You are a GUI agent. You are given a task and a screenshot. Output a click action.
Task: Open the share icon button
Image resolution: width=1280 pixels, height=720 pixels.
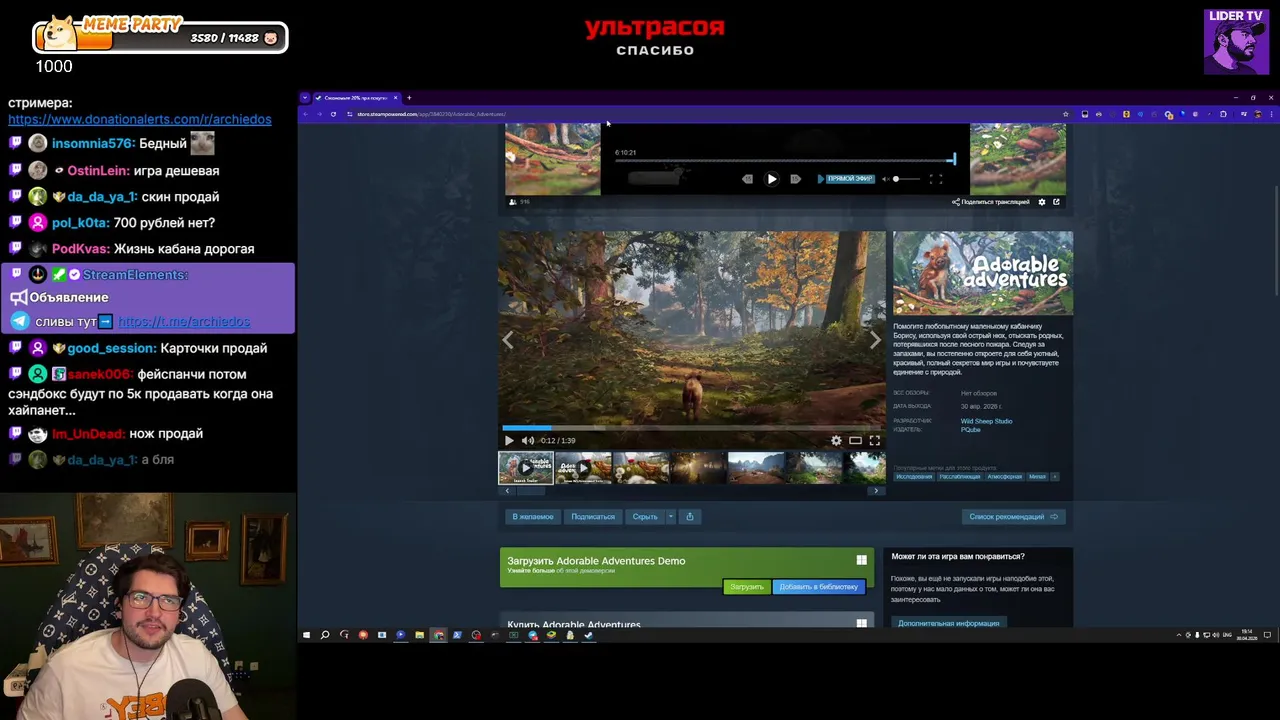coord(690,517)
